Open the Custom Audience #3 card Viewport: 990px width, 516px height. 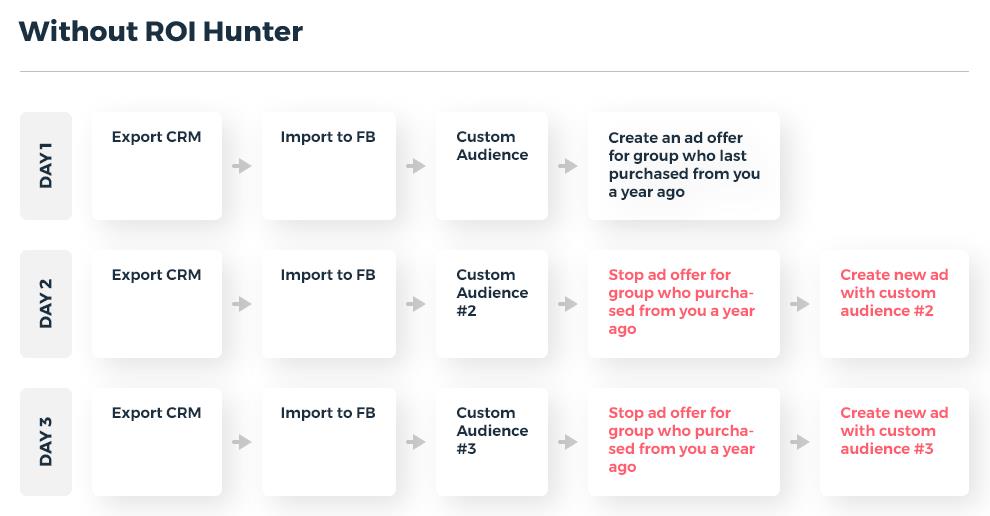tap(492, 442)
